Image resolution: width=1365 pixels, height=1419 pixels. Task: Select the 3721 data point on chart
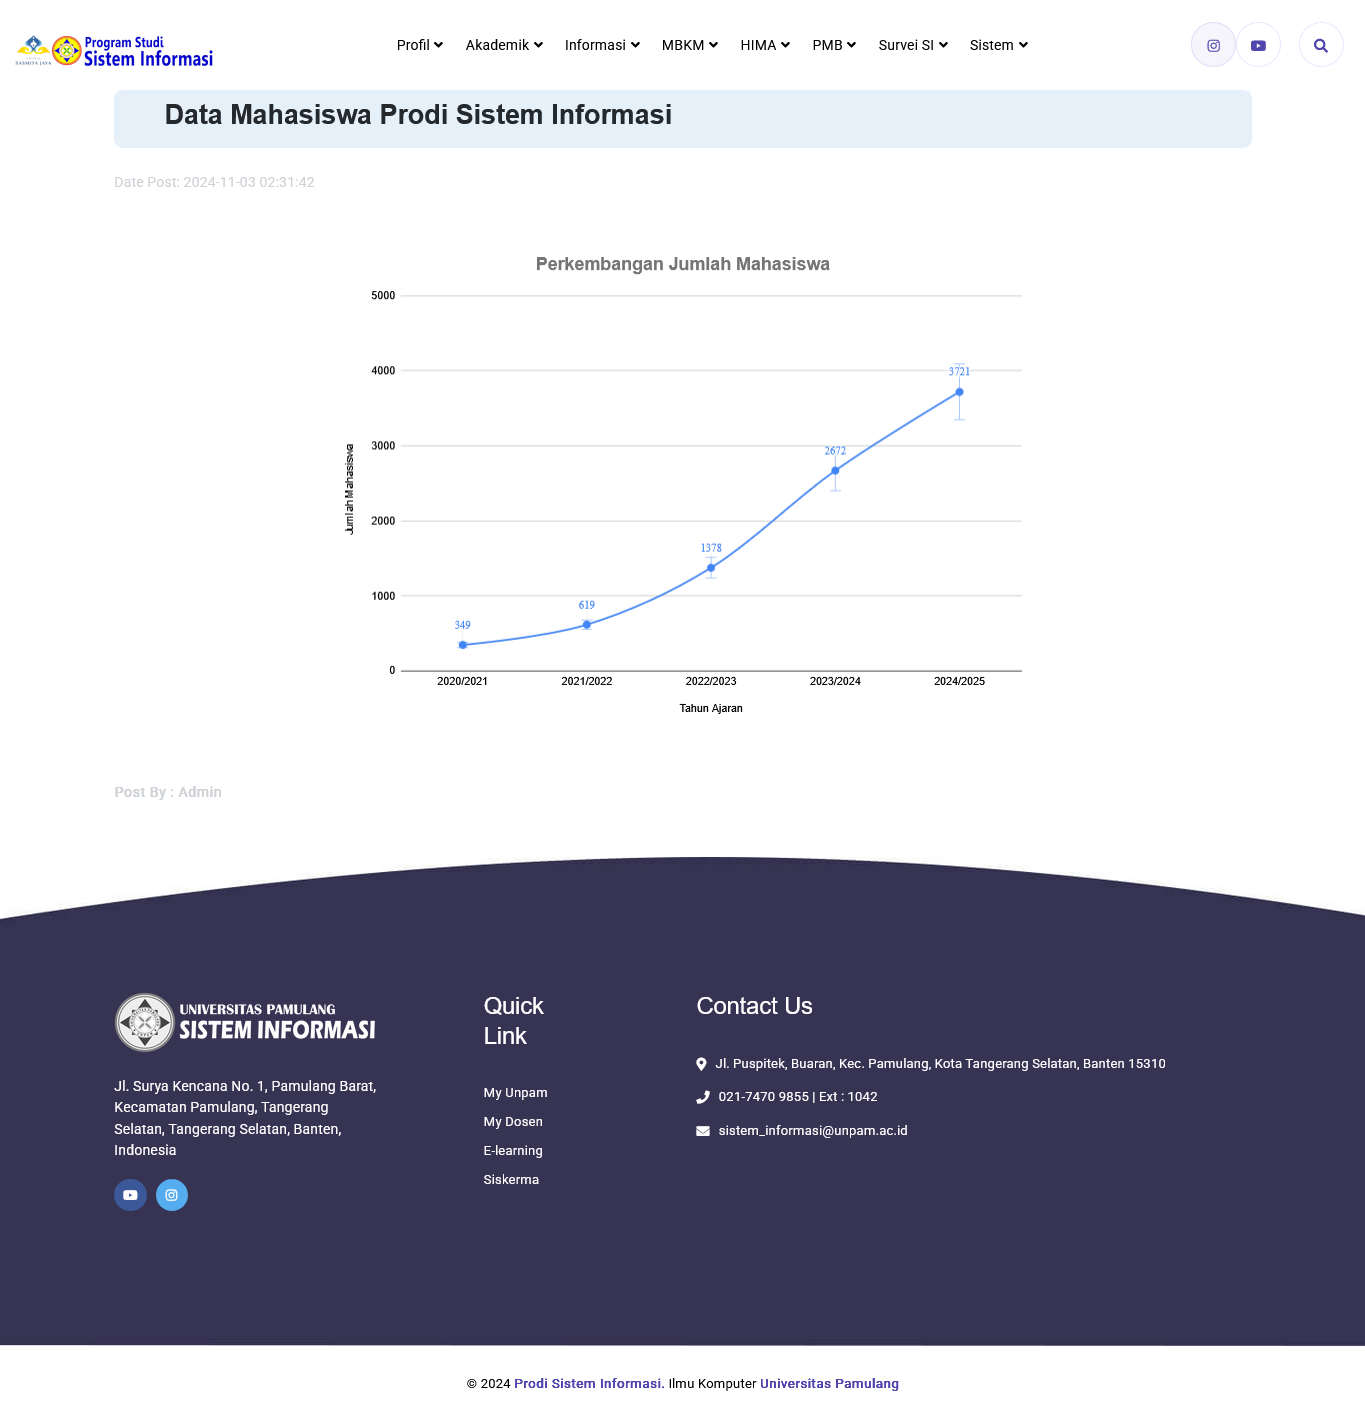click(x=959, y=392)
